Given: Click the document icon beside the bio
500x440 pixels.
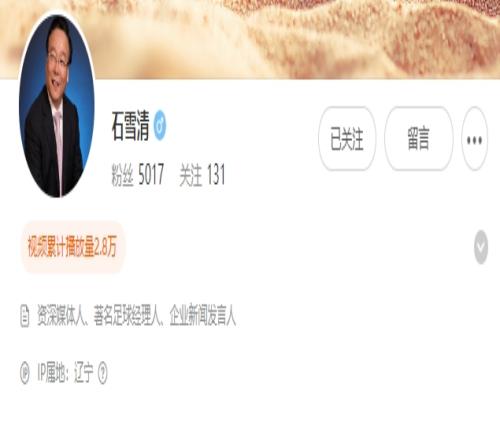Looking at the screenshot, I should (25, 316).
